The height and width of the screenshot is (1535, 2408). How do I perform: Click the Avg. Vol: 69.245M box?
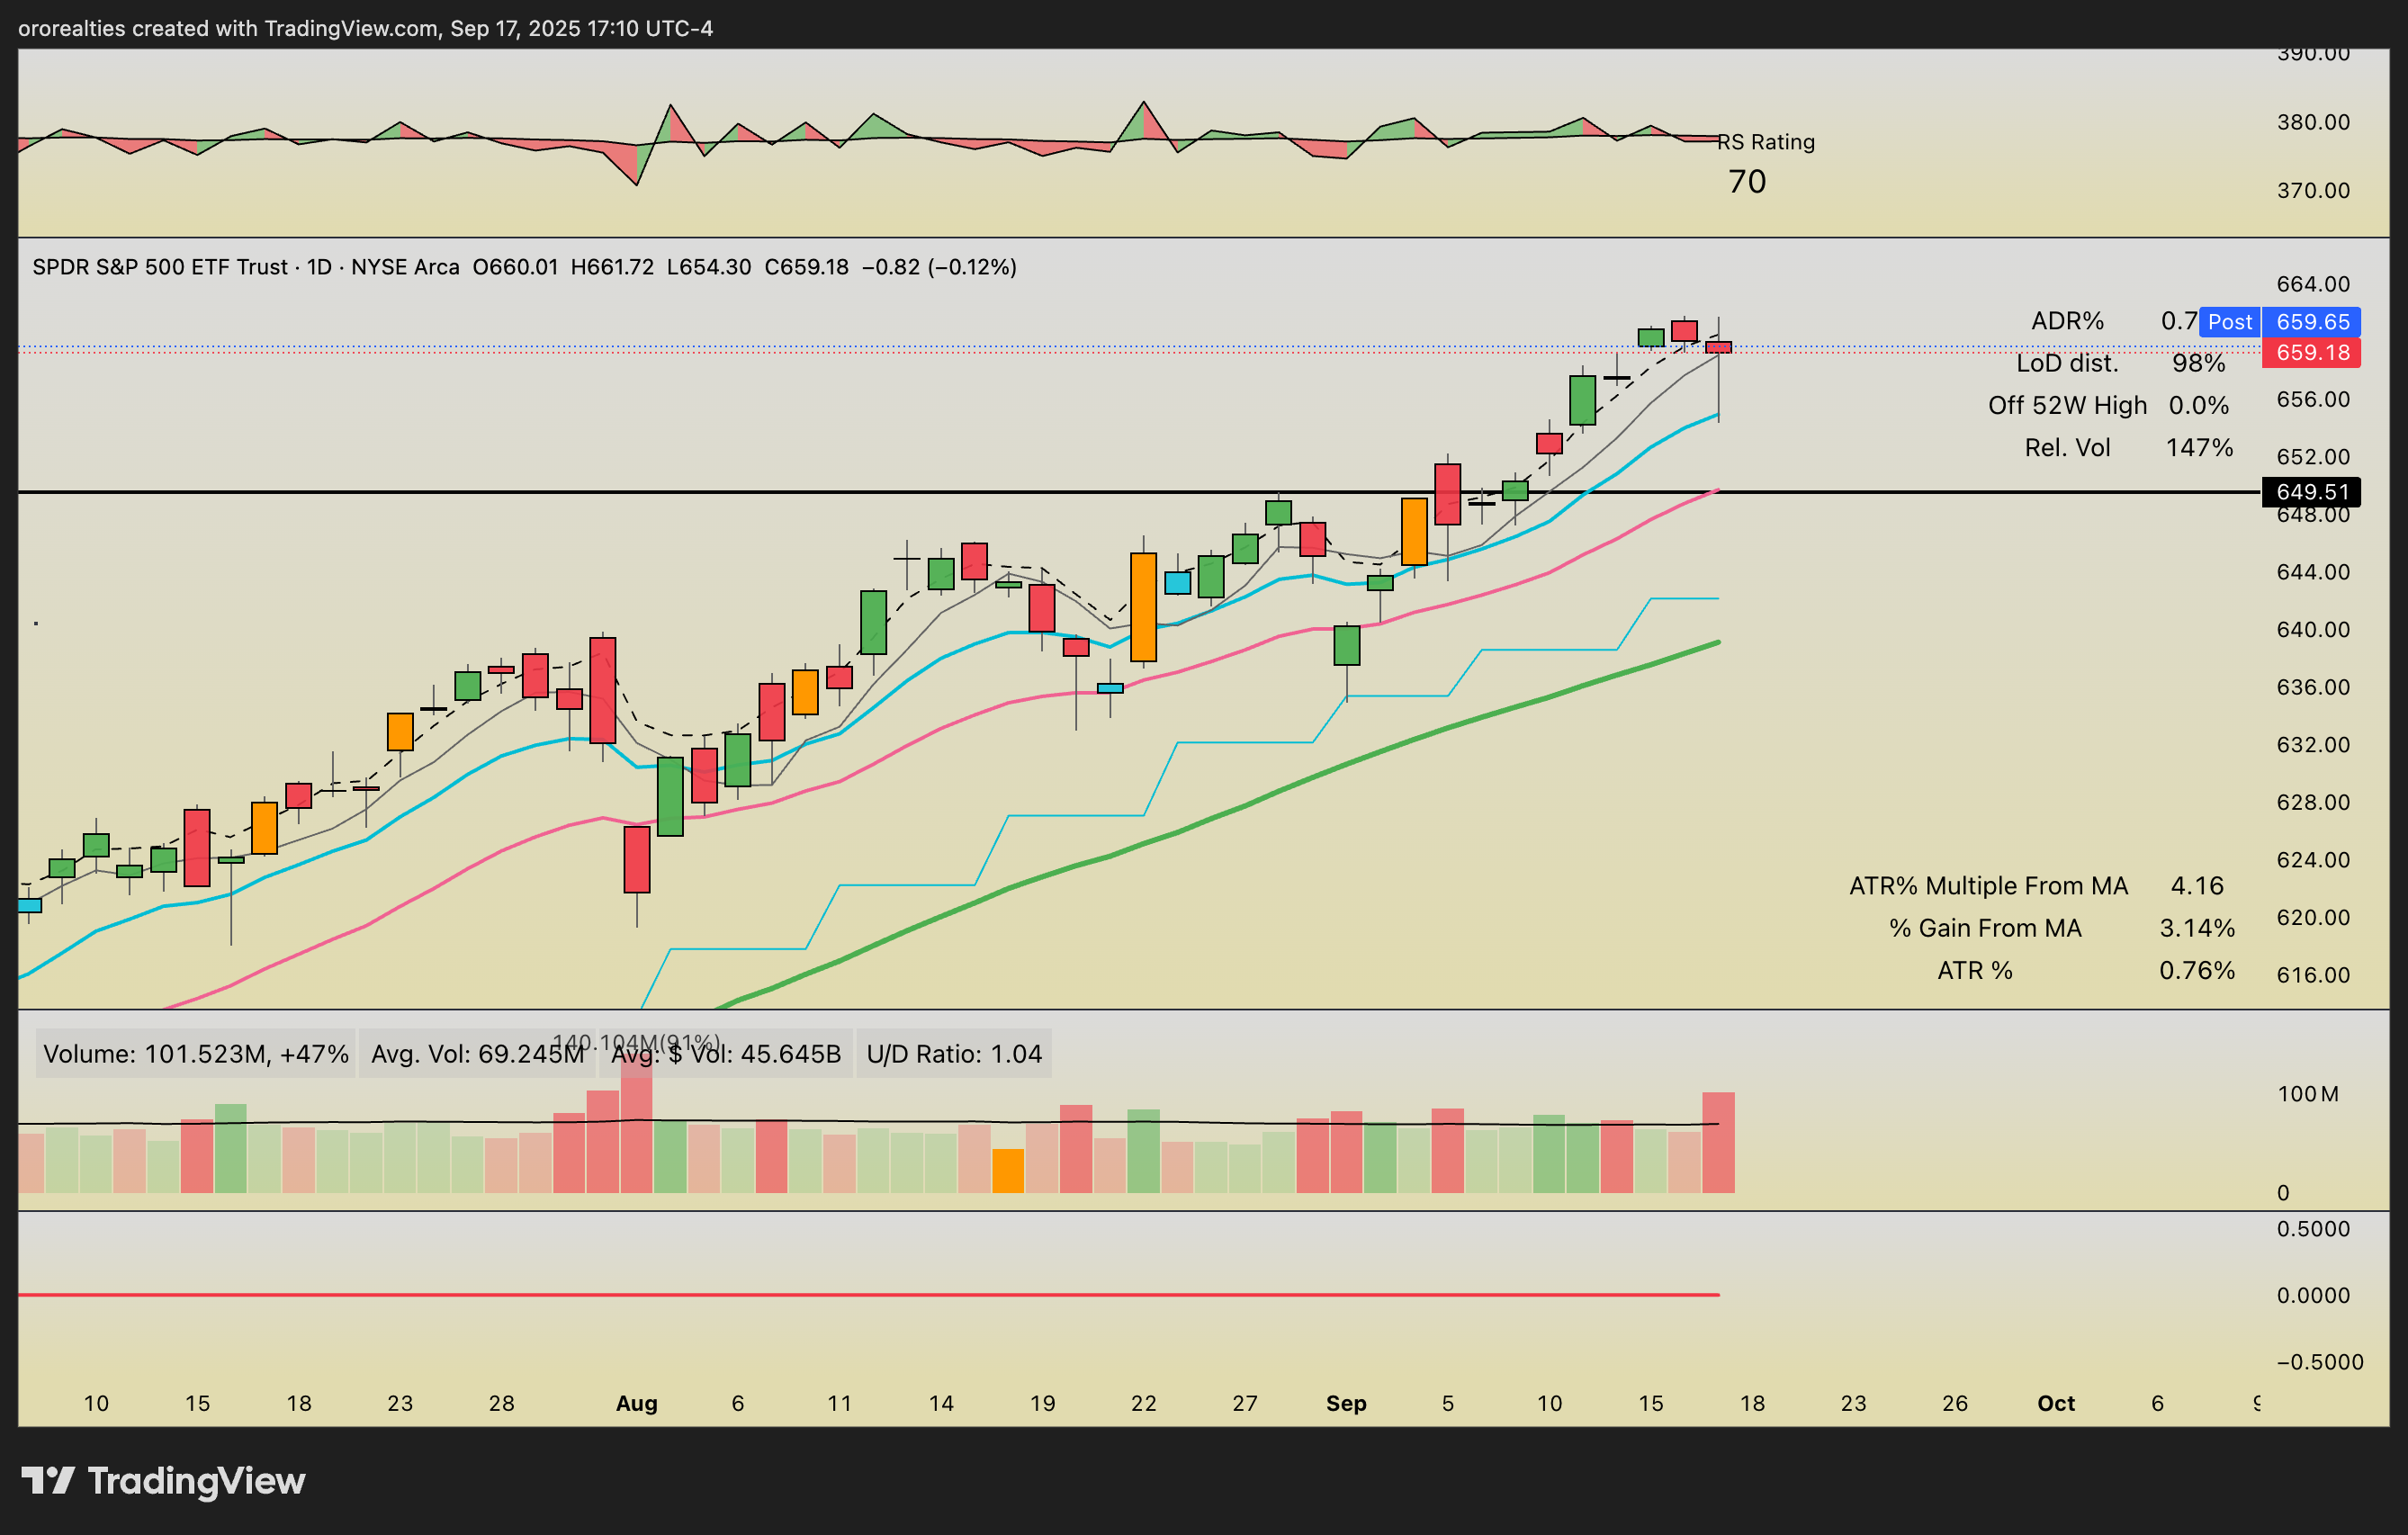[x=476, y=1054]
